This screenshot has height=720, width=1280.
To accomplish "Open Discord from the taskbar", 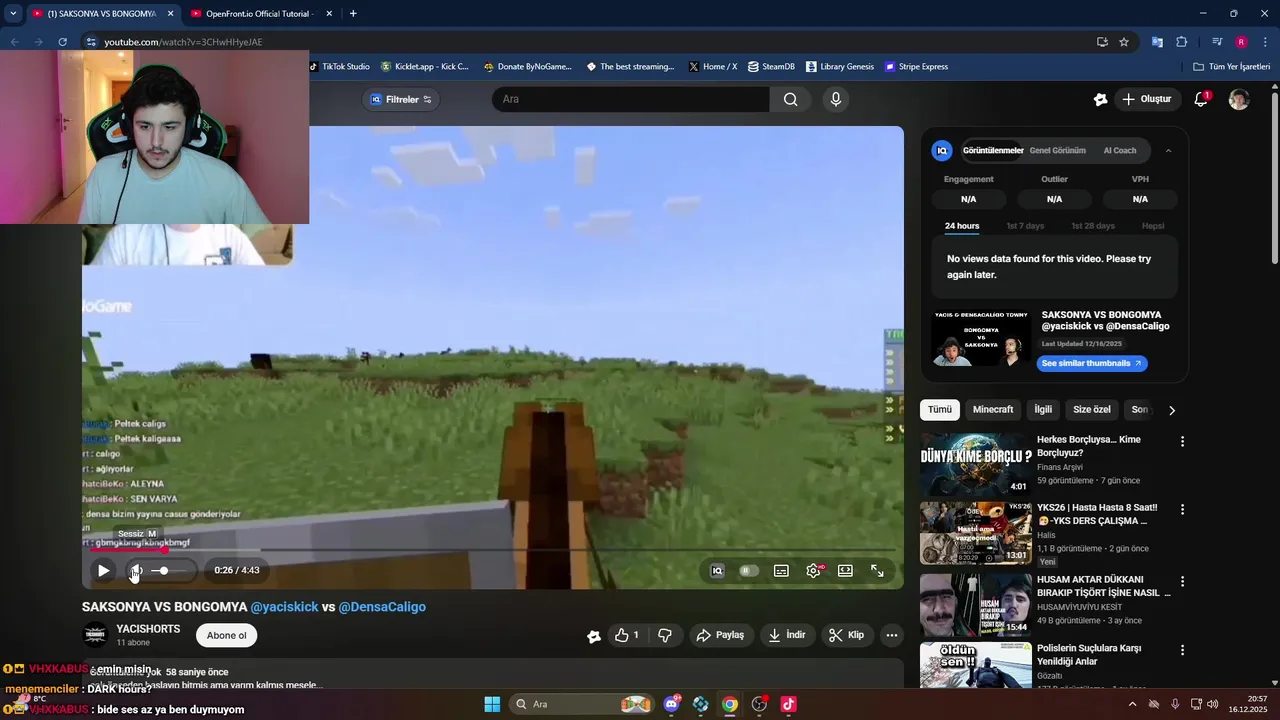I will coord(671,704).
